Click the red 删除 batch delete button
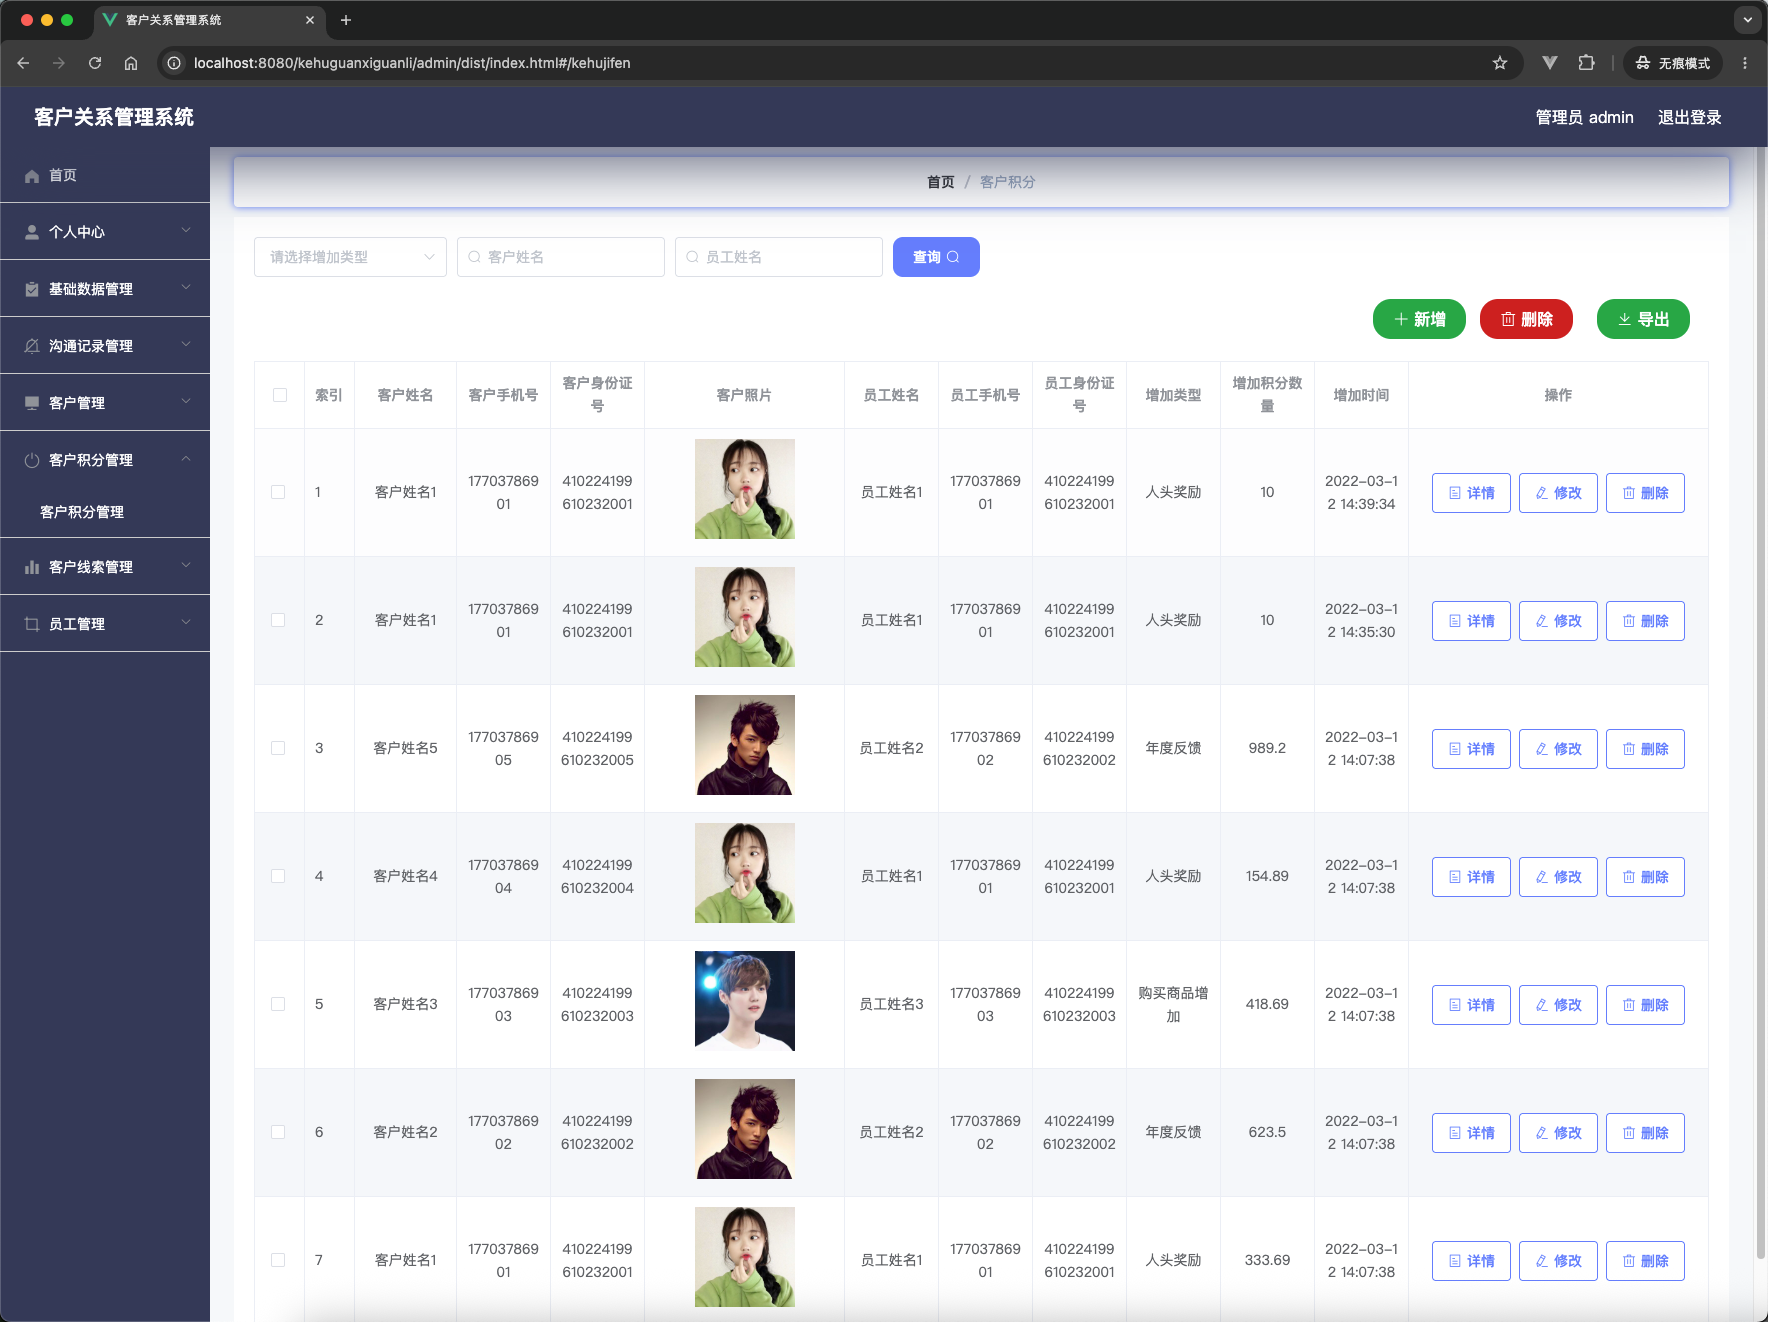 click(x=1526, y=319)
